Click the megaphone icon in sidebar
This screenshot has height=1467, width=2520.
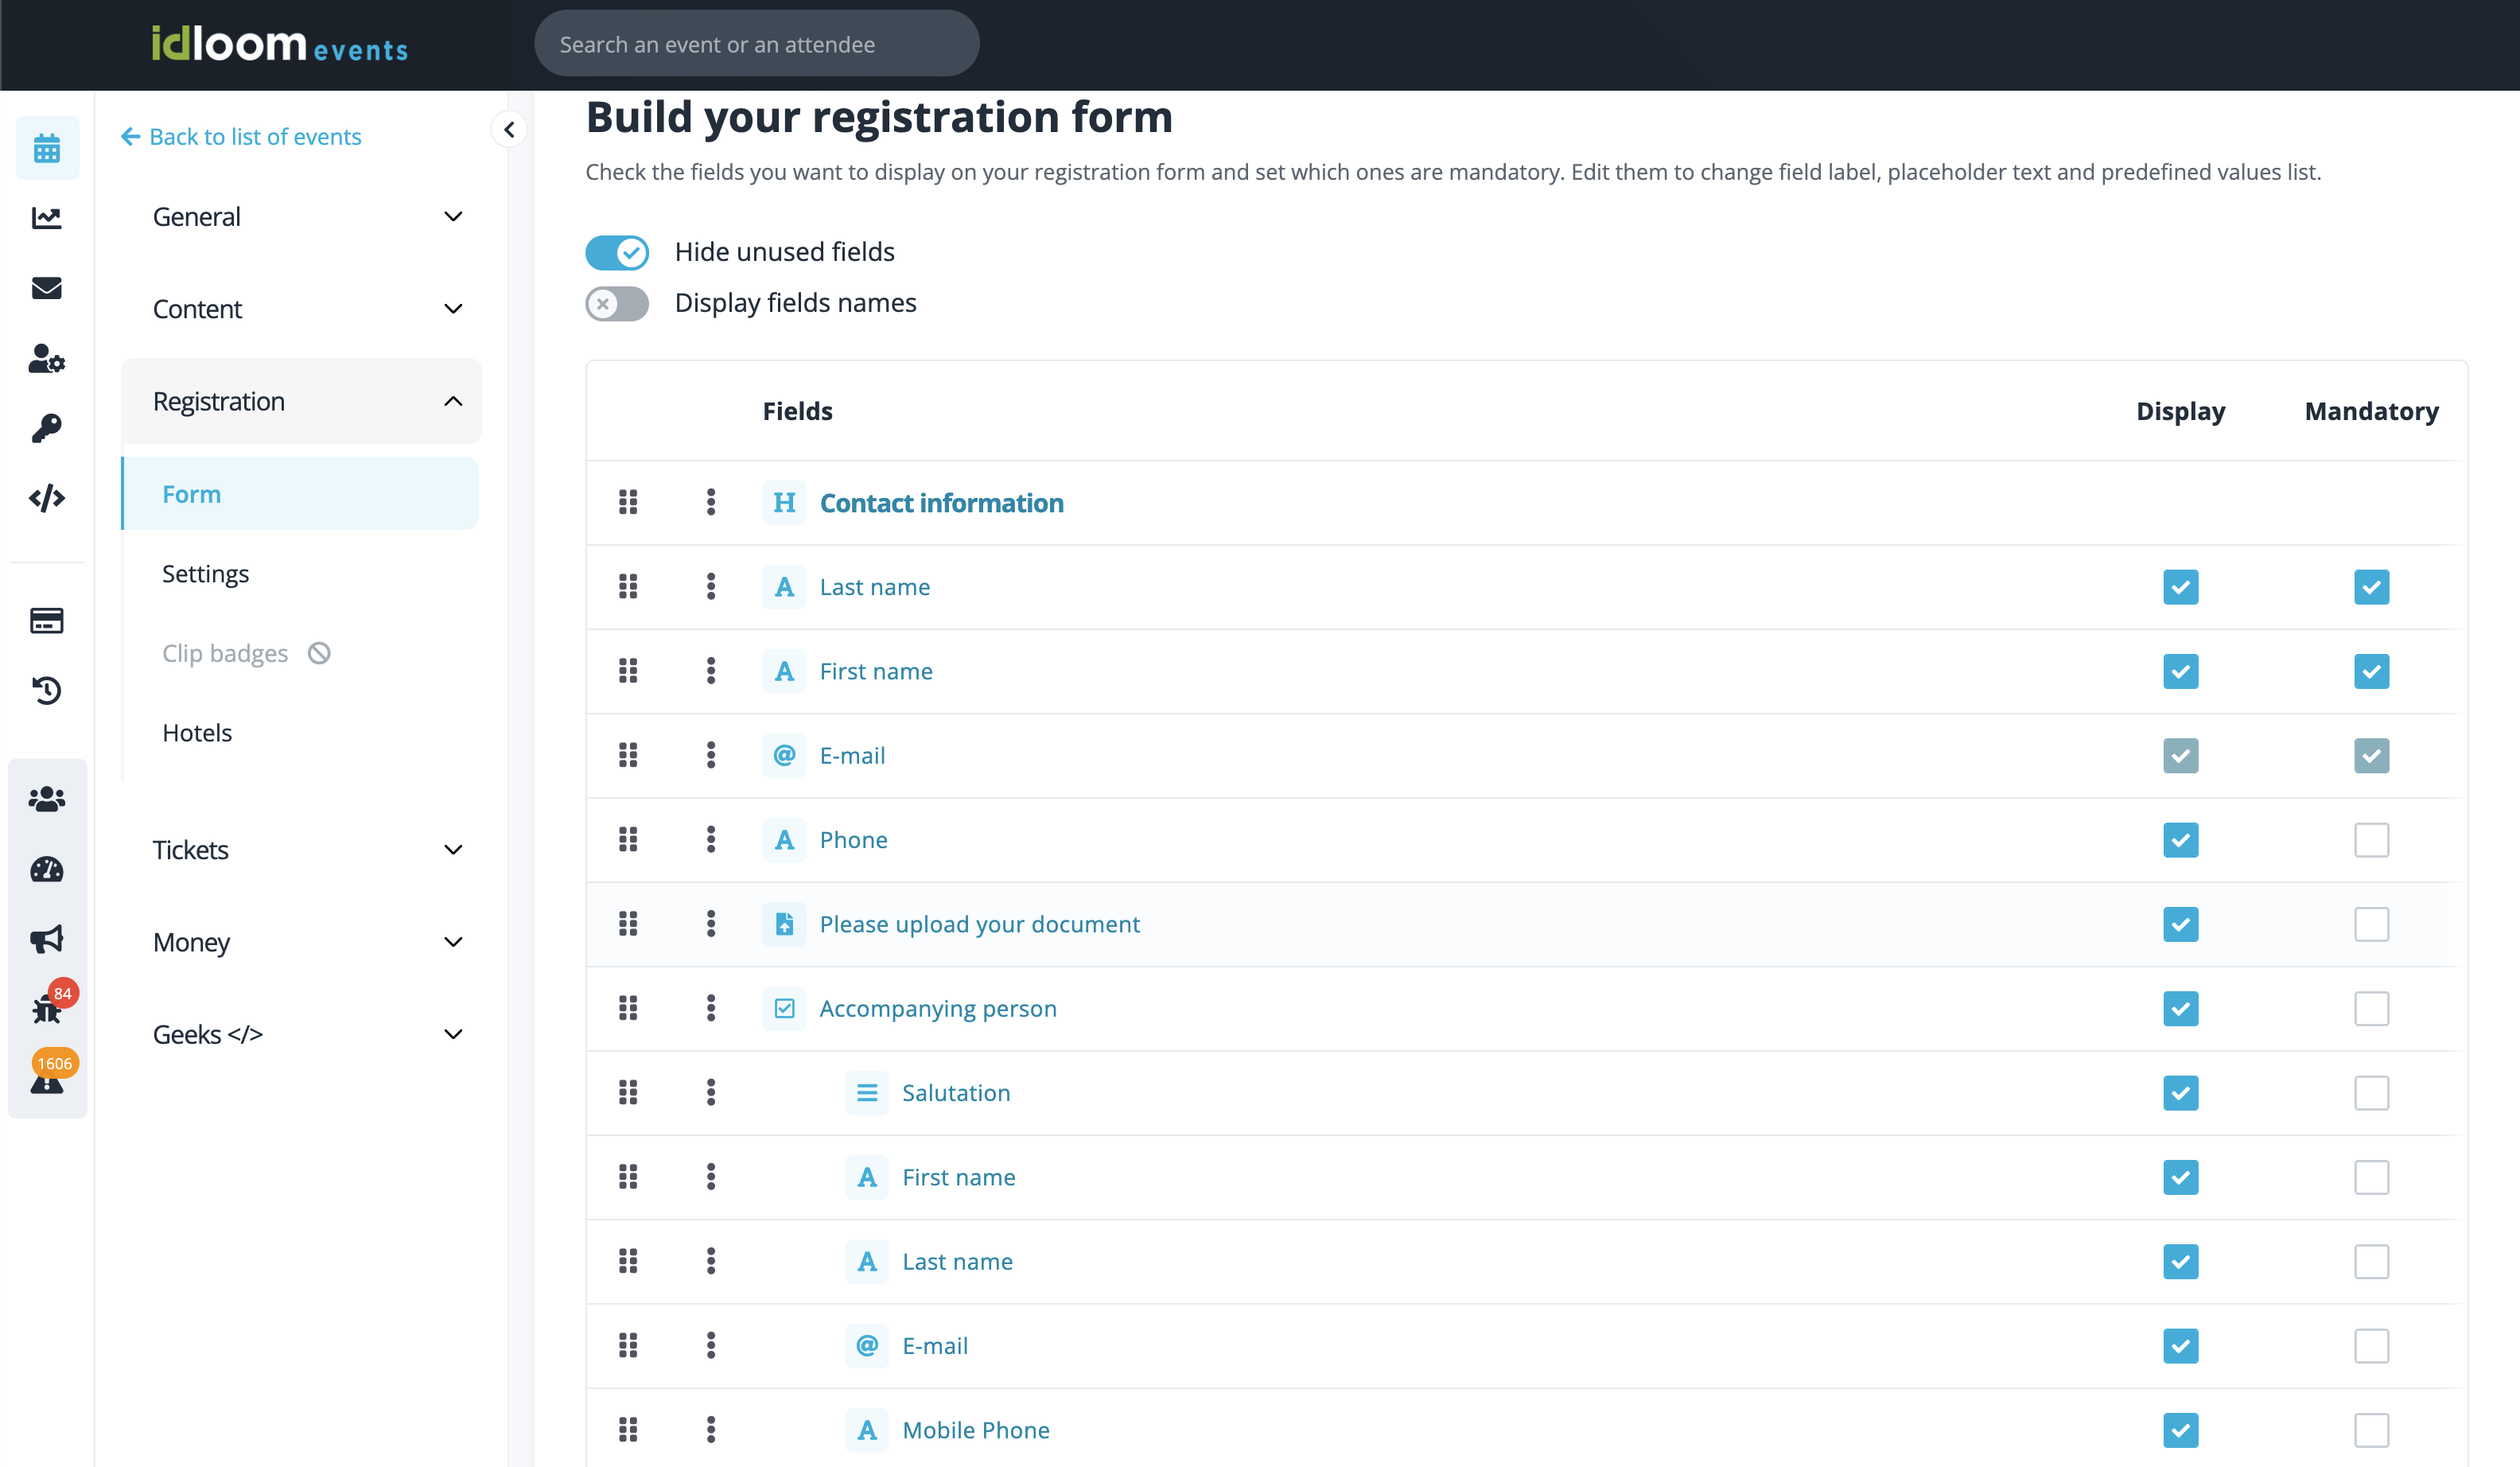46,938
